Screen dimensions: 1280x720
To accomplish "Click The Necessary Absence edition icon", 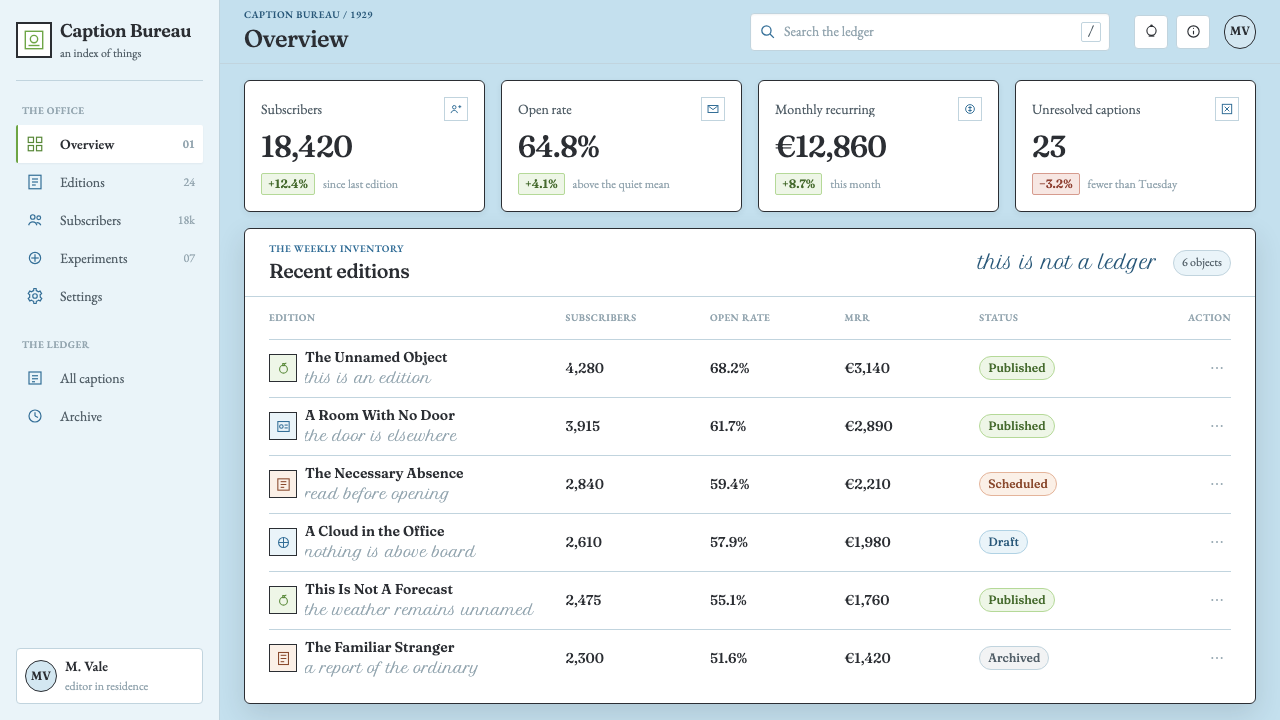I will [x=283, y=484].
